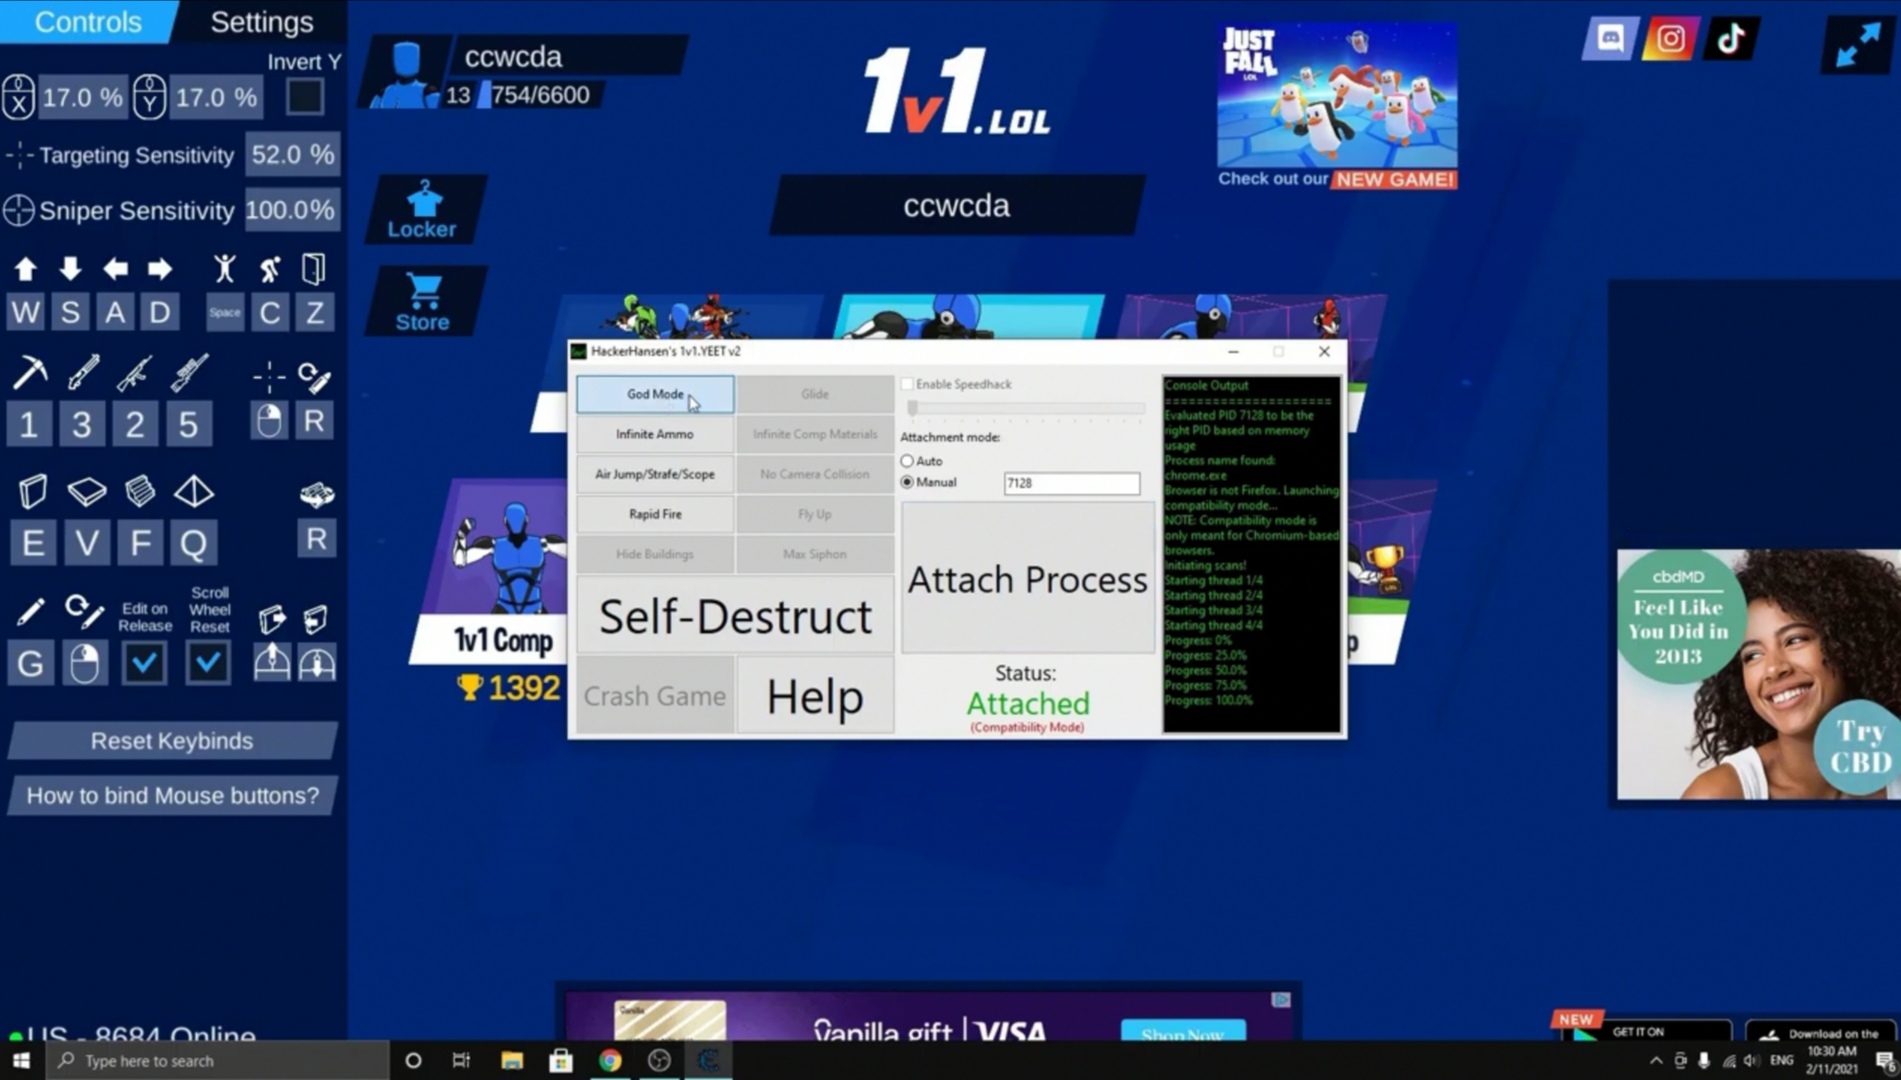
Task: Open Task View on the taskbar
Action: point(461,1060)
